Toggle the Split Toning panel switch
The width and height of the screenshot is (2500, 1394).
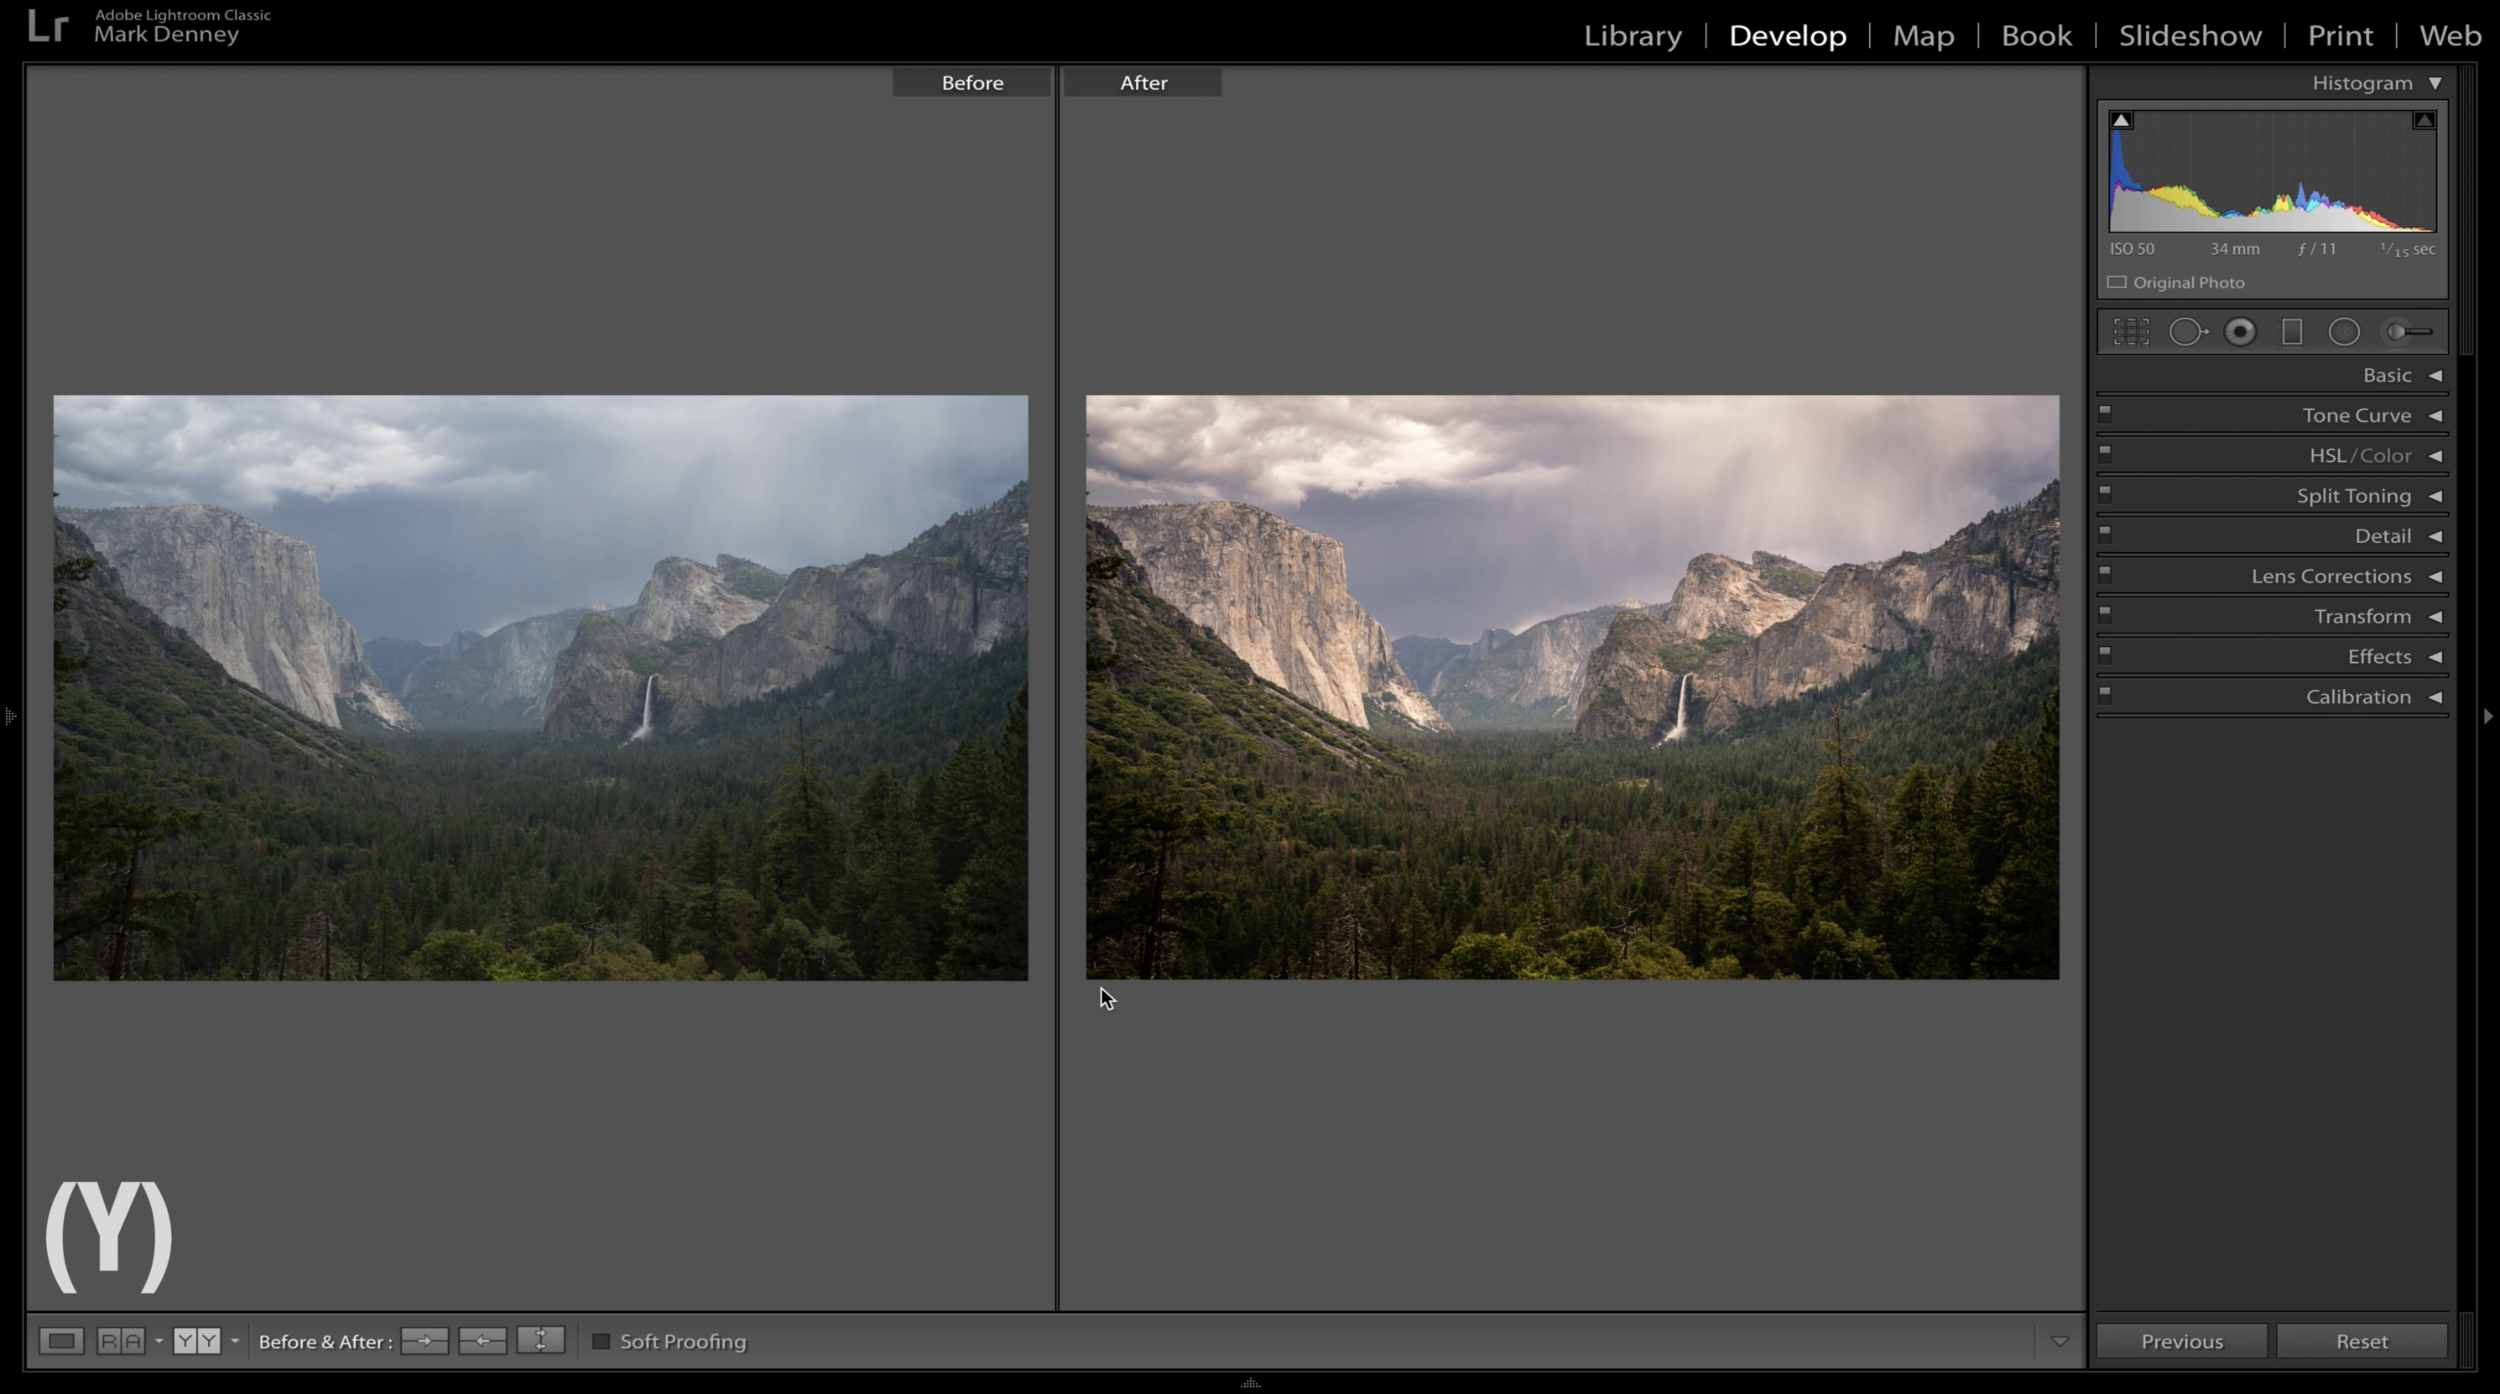[x=2105, y=493]
